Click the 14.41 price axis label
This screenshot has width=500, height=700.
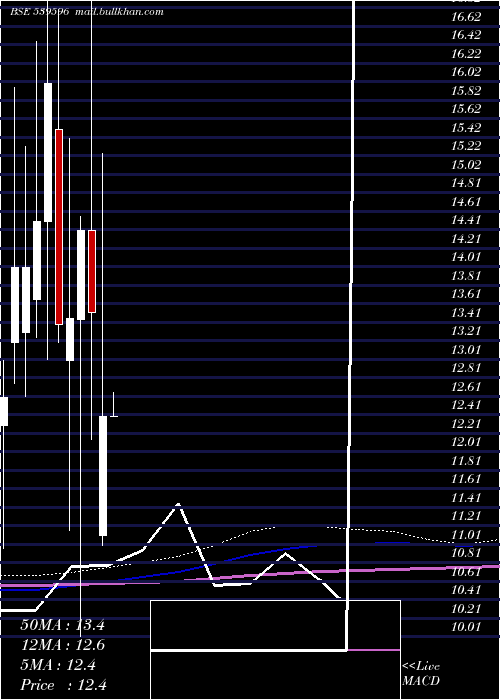(x=467, y=220)
